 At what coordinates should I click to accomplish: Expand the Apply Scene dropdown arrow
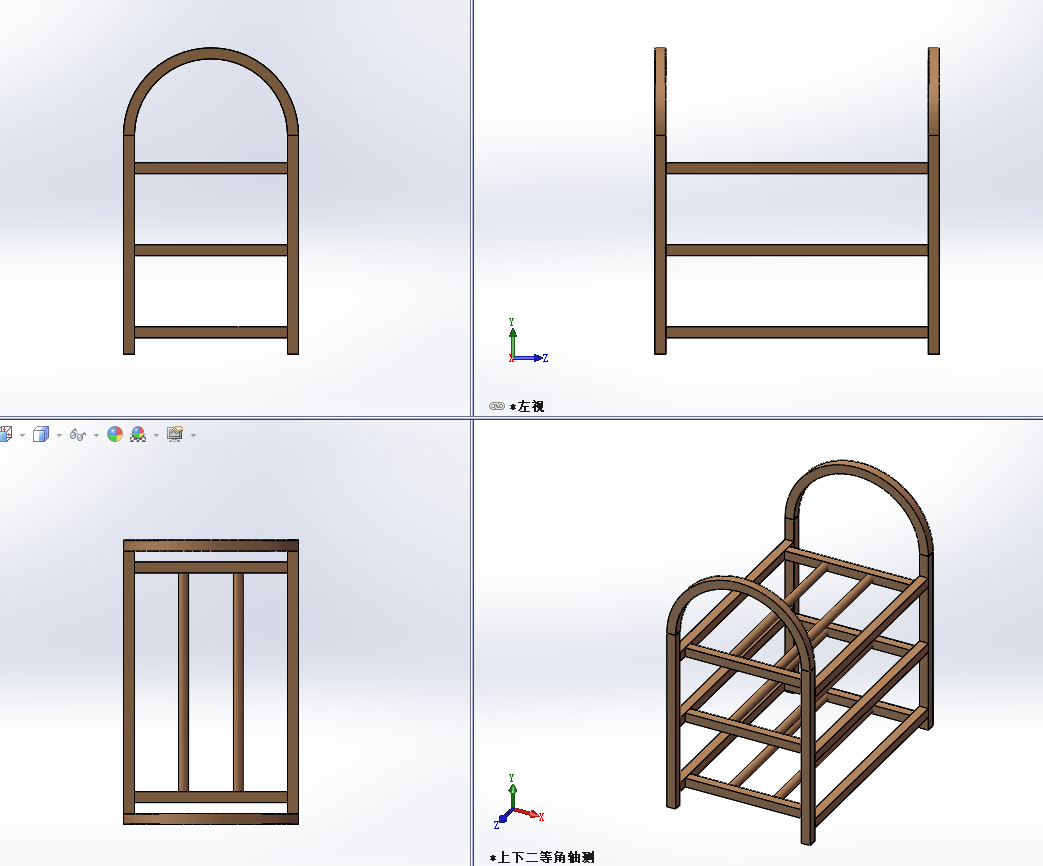click(156, 435)
